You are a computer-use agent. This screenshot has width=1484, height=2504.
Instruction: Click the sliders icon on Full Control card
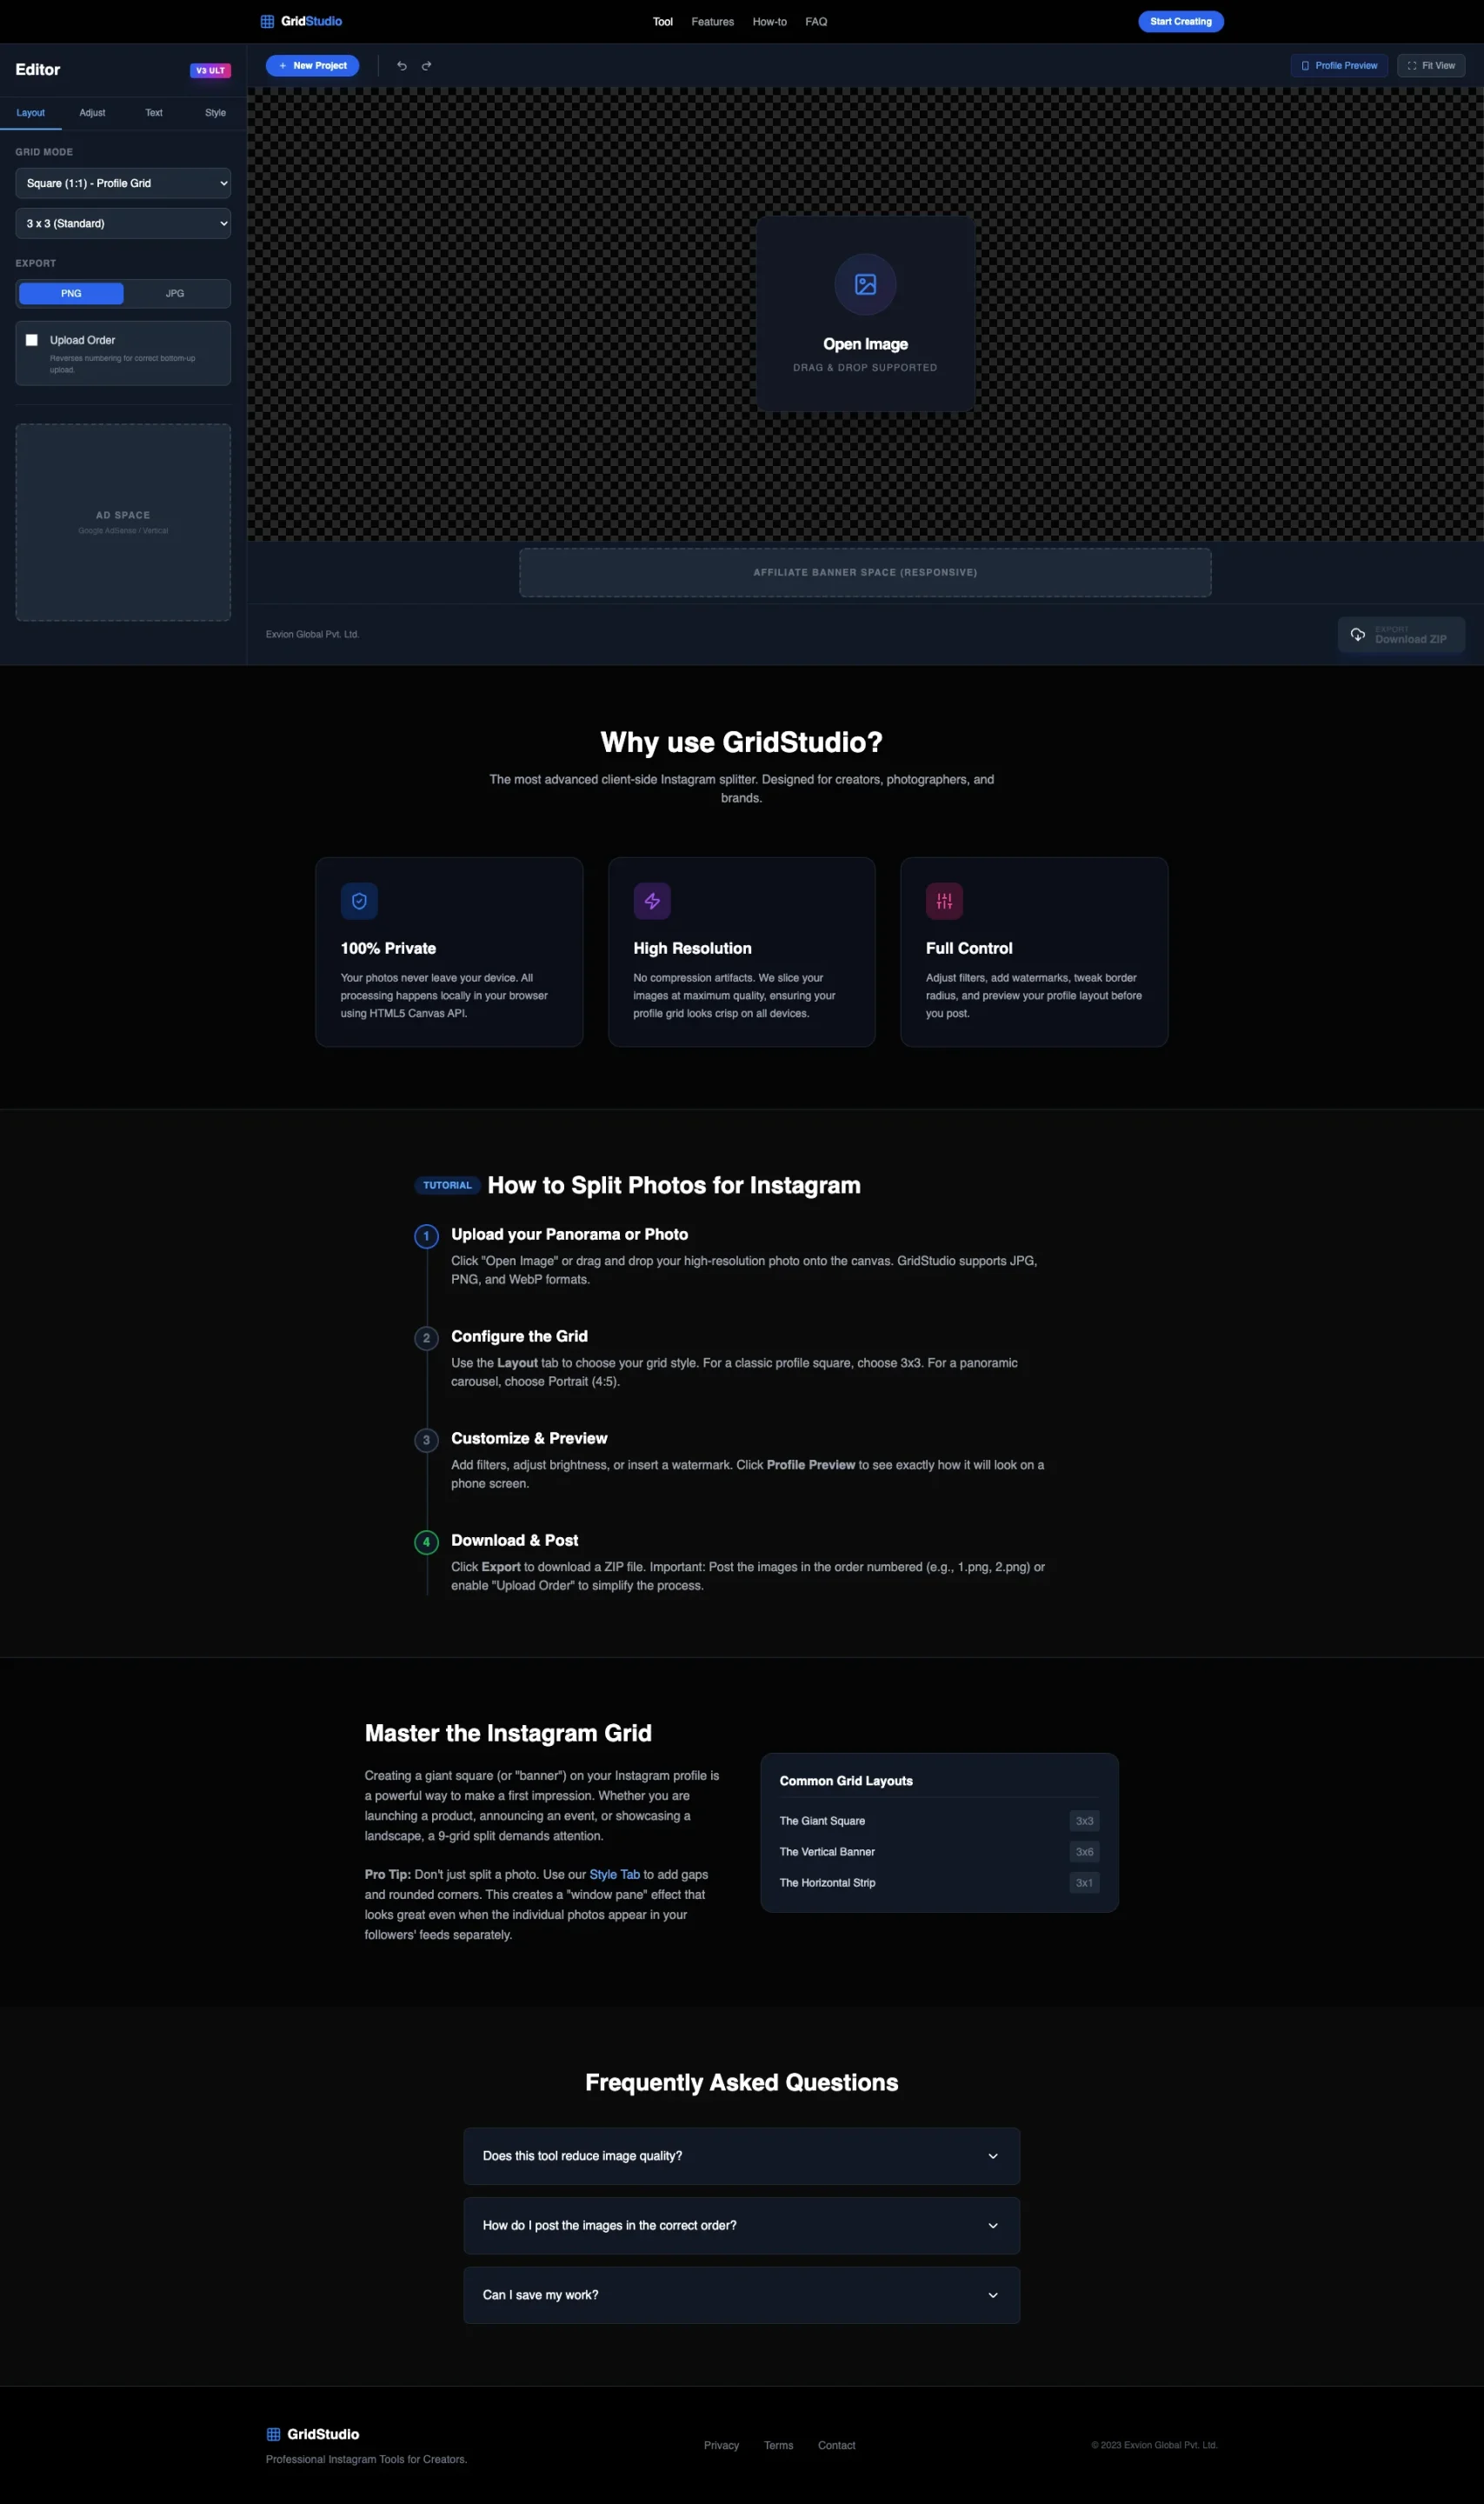(x=944, y=901)
